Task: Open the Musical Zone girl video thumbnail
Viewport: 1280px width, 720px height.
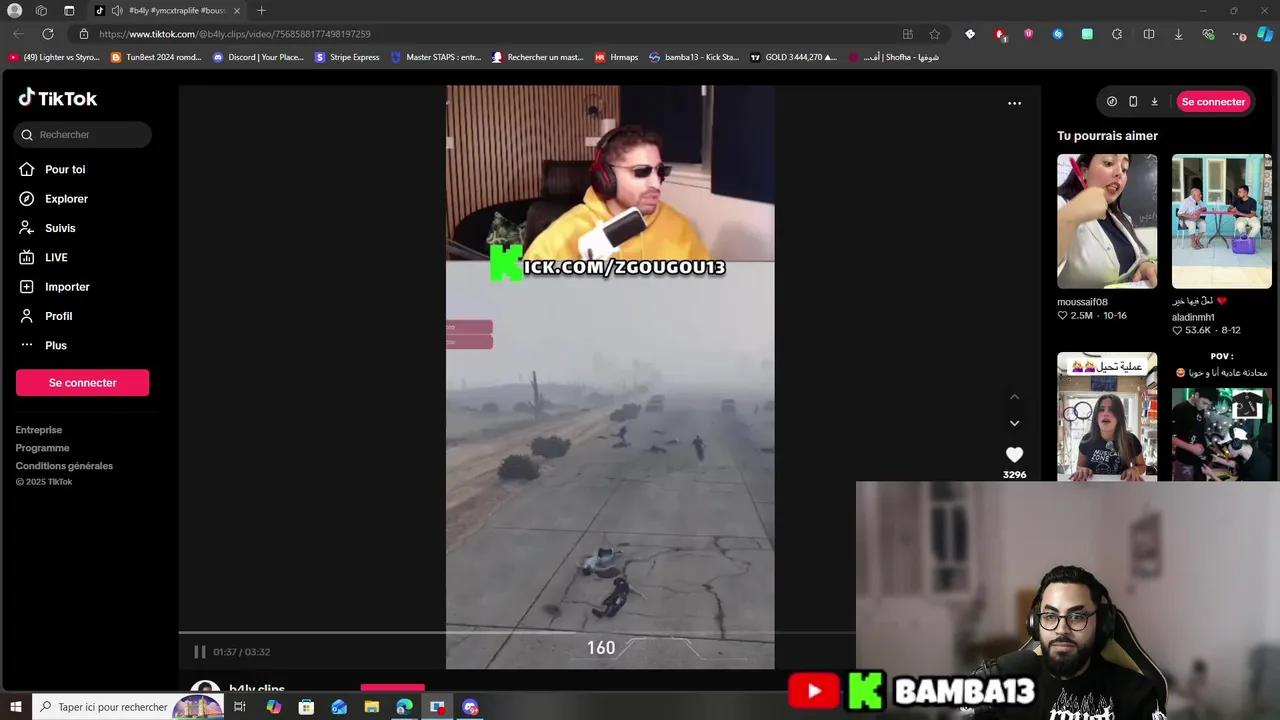Action: pos(1107,416)
